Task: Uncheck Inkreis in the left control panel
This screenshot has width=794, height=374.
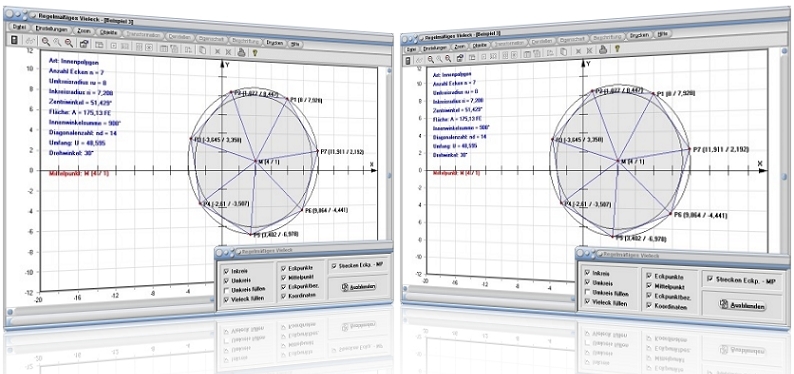Action: point(225,271)
